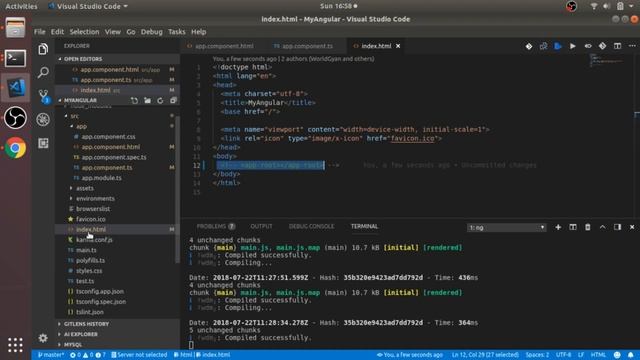Click Server not selected in status bar
The image size is (640, 360).
point(139,355)
